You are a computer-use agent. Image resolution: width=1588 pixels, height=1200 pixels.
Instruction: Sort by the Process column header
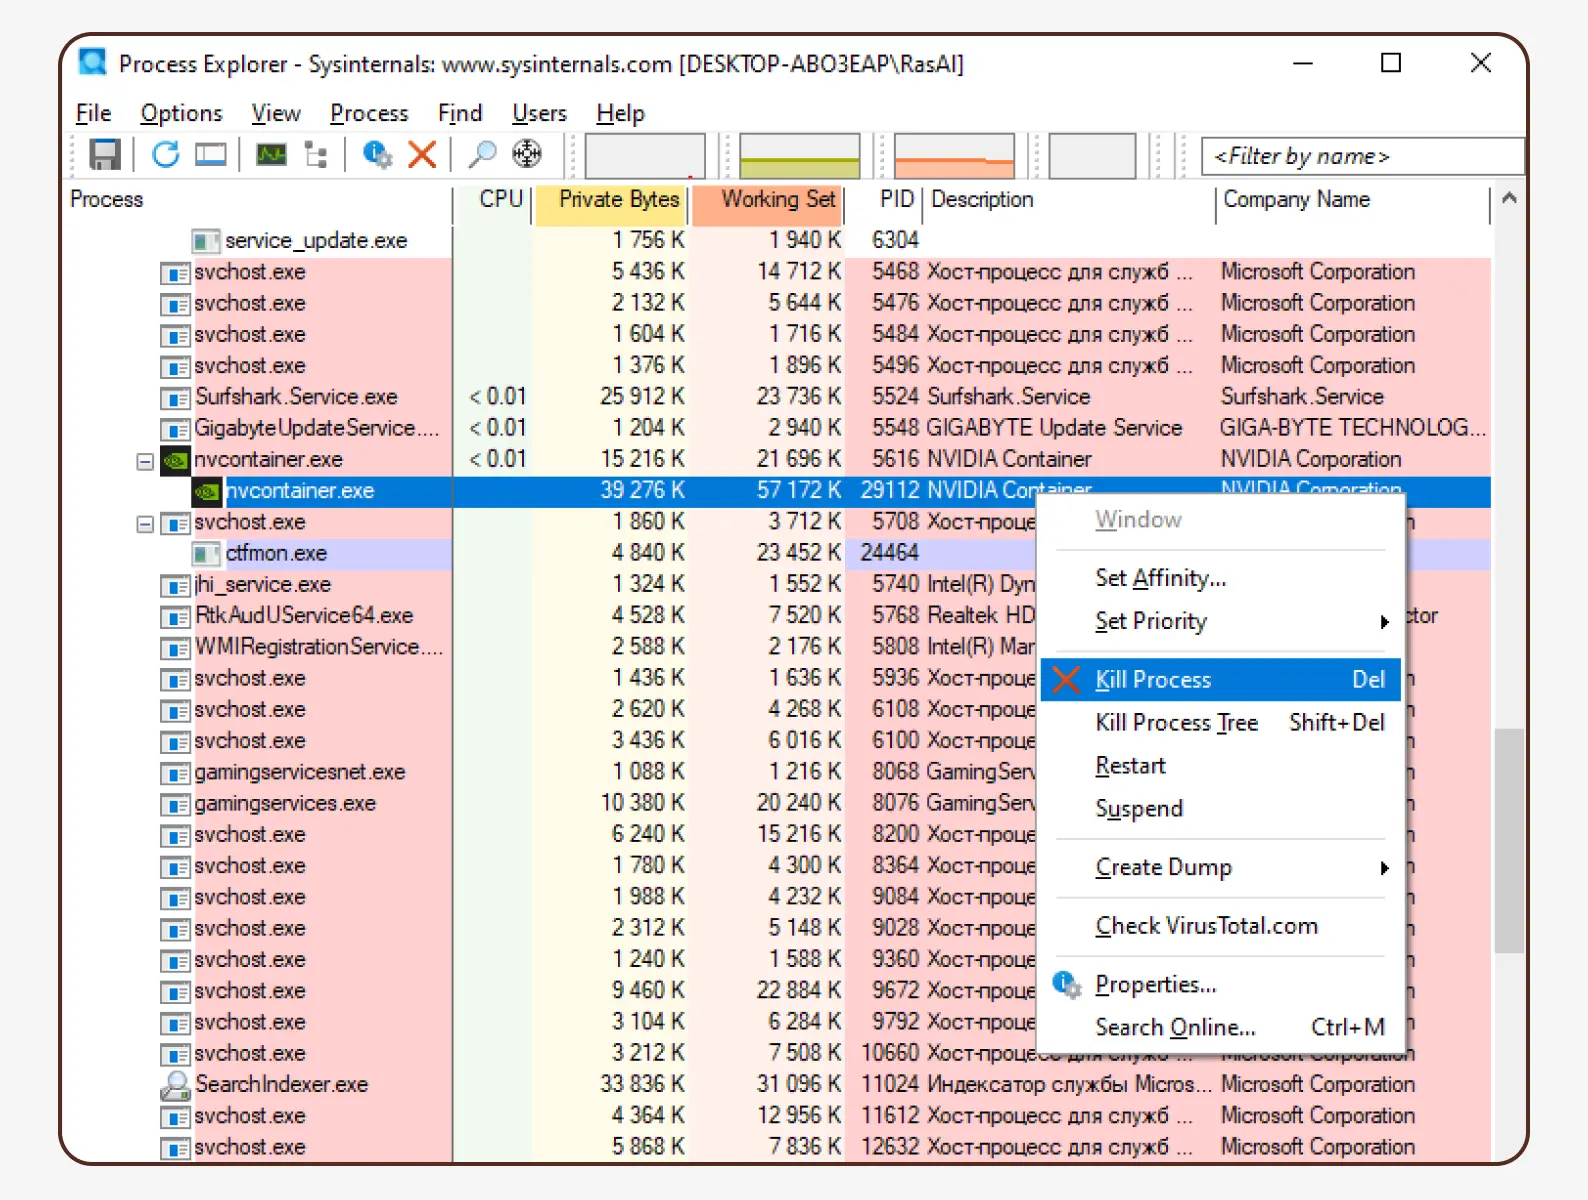[x=260, y=200]
